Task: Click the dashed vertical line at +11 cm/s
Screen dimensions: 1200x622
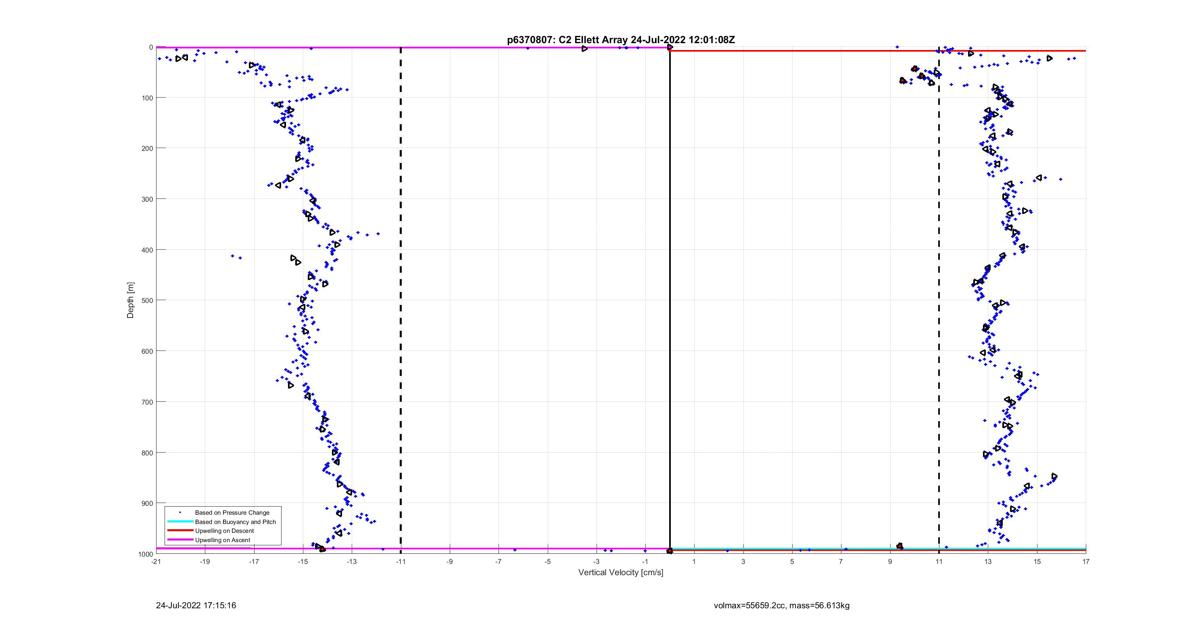Action: [x=939, y=300]
